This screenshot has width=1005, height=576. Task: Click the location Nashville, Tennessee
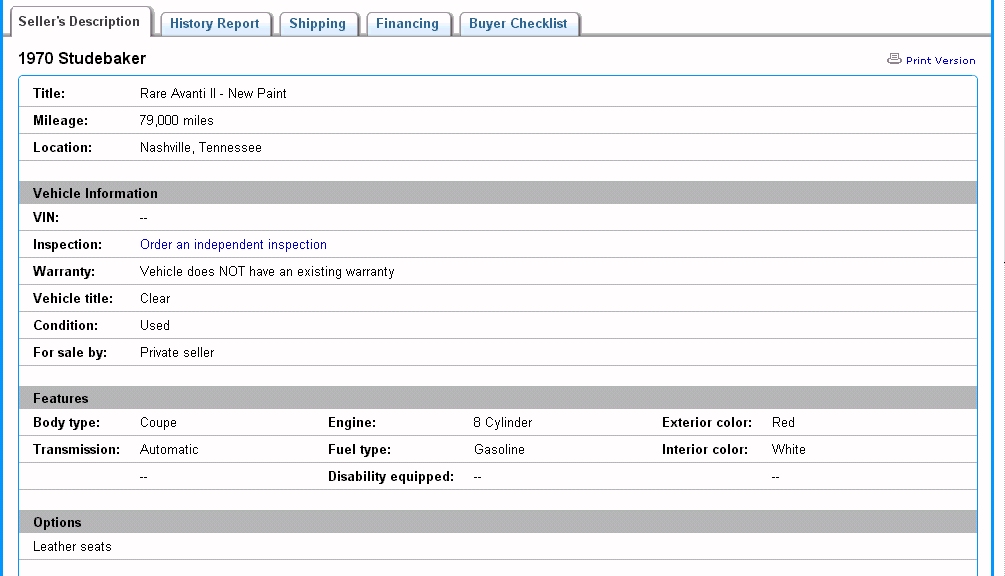click(201, 147)
